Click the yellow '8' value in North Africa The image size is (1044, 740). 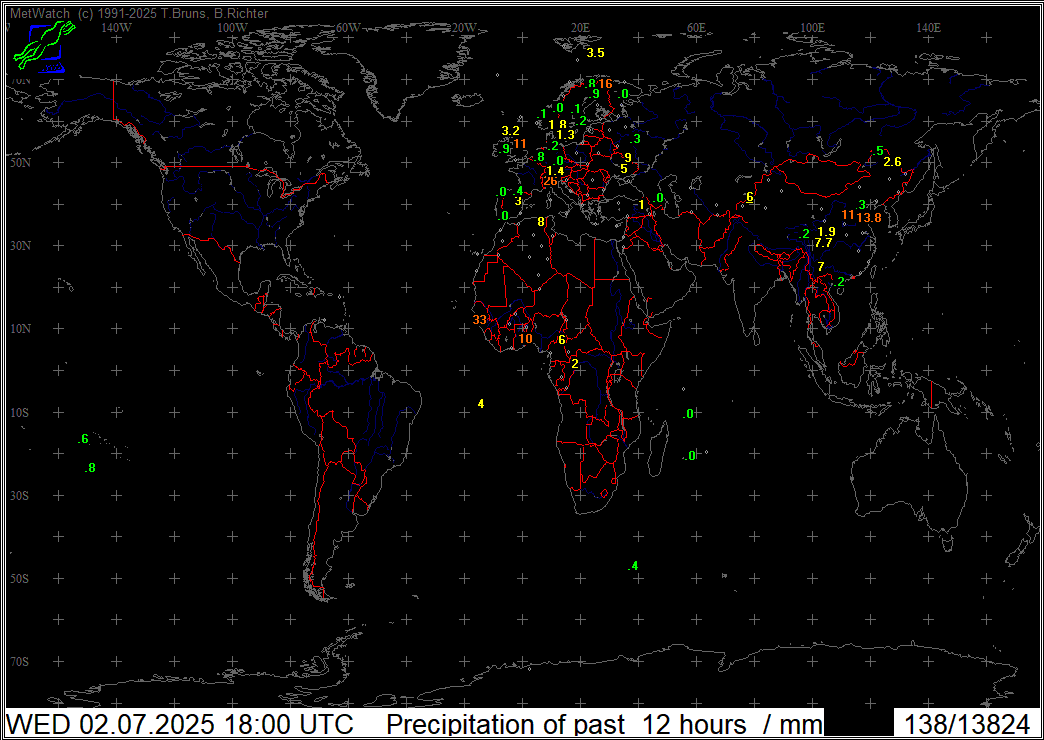[541, 222]
